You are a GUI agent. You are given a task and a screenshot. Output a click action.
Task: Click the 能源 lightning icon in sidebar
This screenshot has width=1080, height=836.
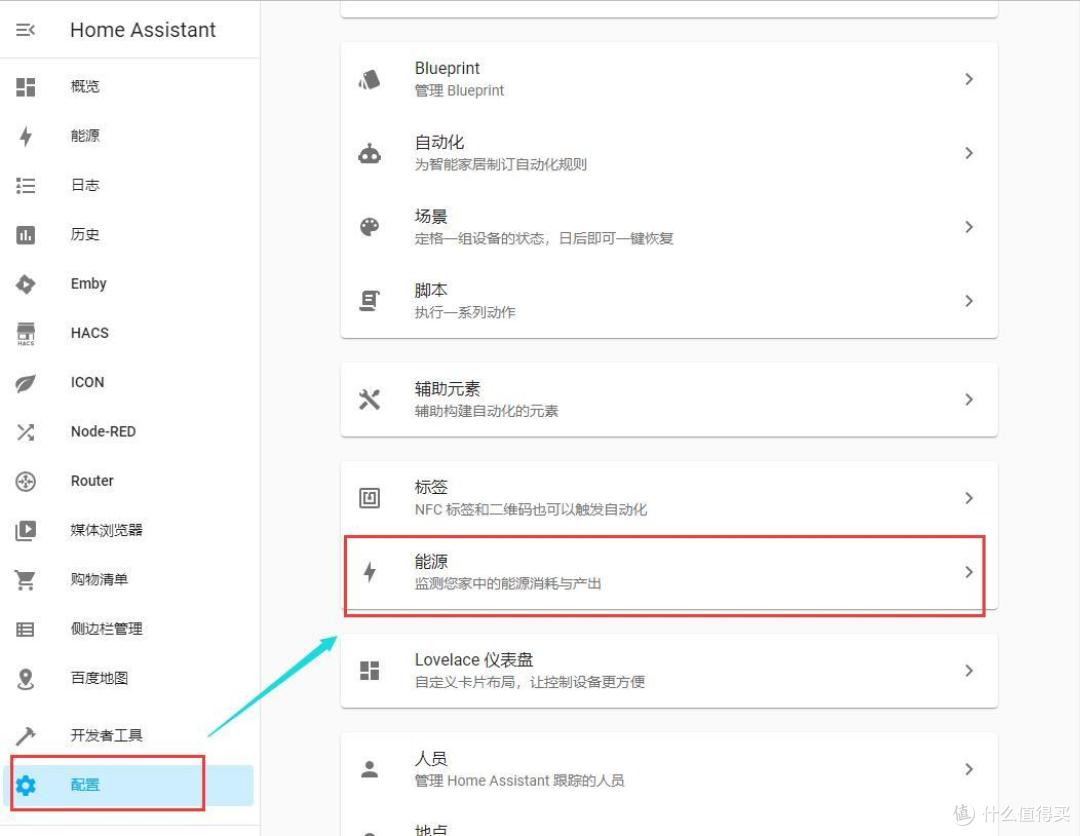(25, 136)
